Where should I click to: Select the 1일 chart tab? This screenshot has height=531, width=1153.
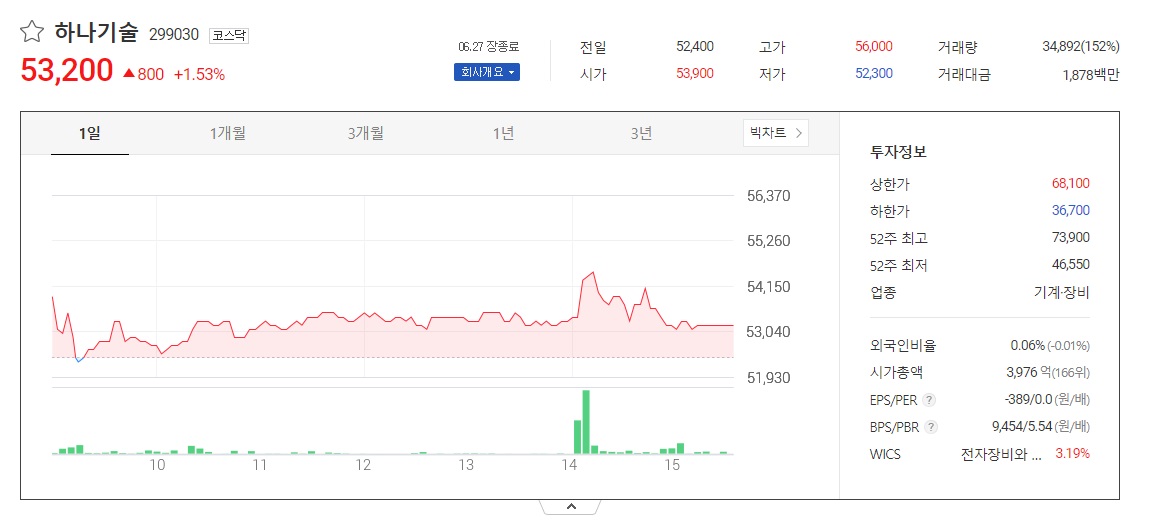click(x=90, y=133)
